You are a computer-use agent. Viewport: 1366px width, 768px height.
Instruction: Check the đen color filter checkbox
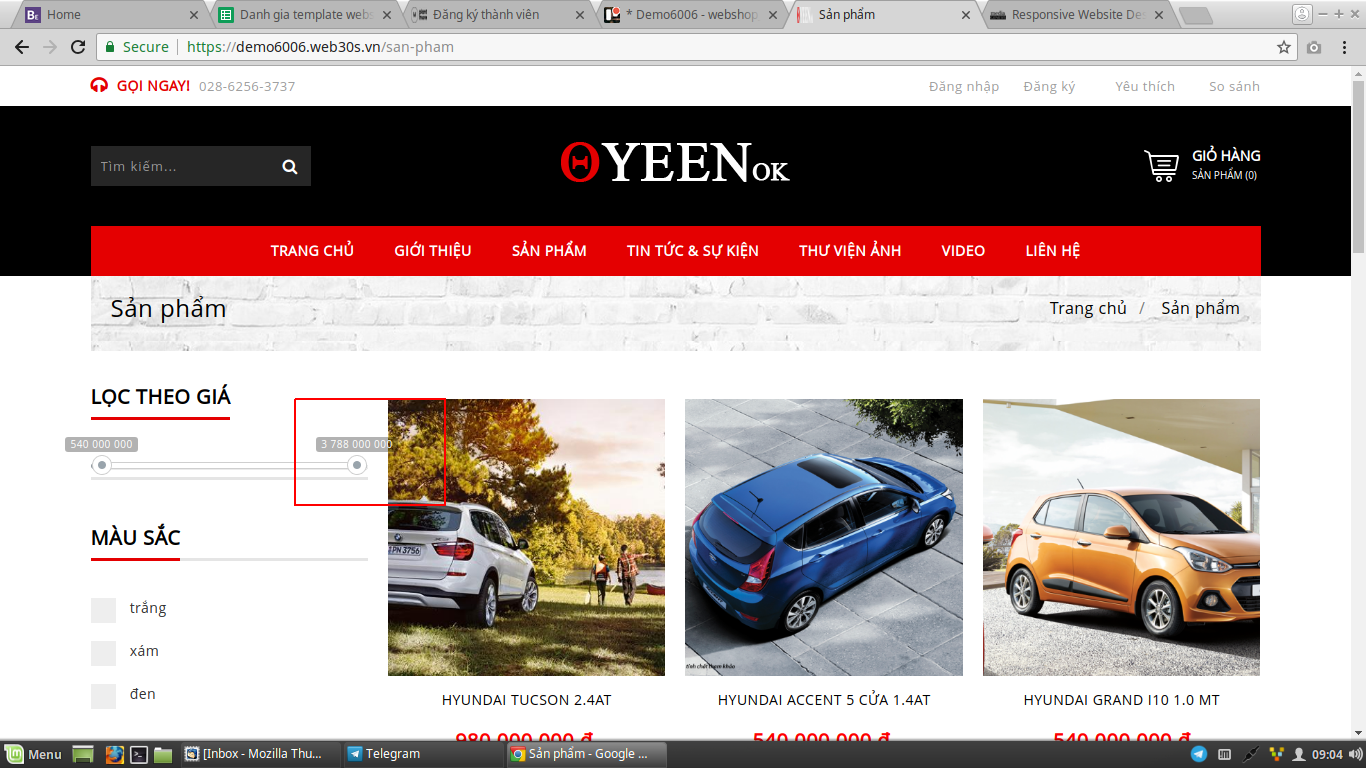103,696
